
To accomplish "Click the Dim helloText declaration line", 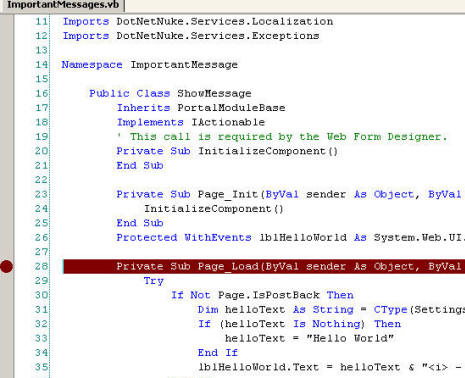I will 331,310.
